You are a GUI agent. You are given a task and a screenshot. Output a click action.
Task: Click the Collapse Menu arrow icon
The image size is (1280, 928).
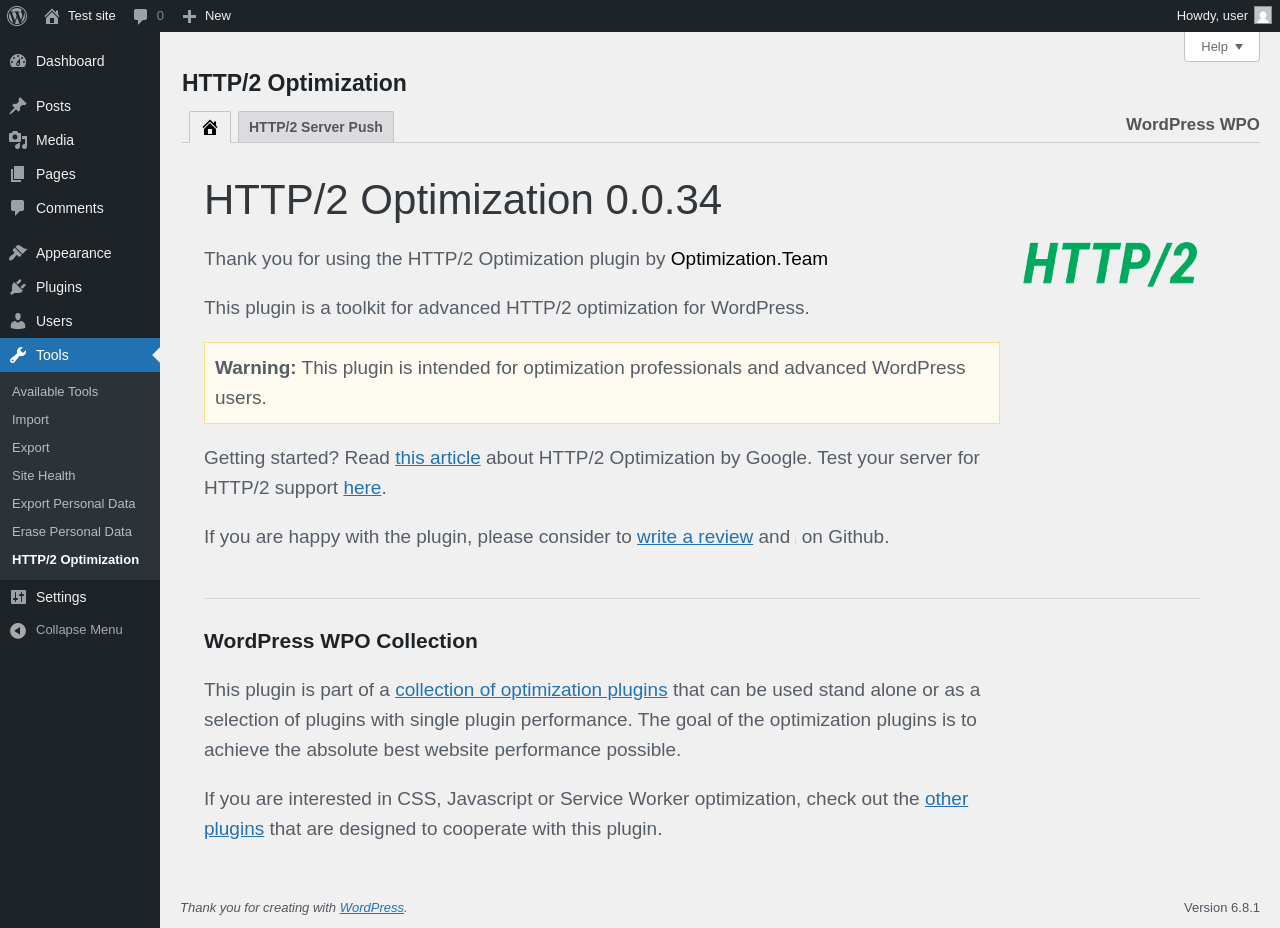pyautogui.click(x=18, y=630)
